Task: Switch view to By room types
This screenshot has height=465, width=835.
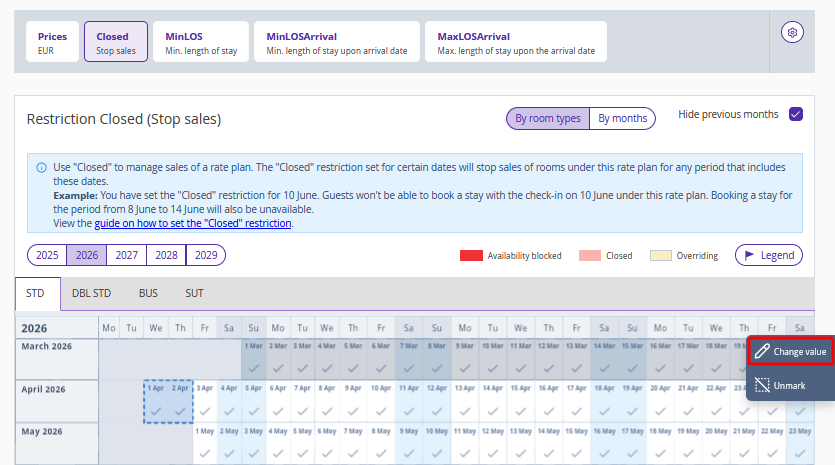Action: point(547,119)
